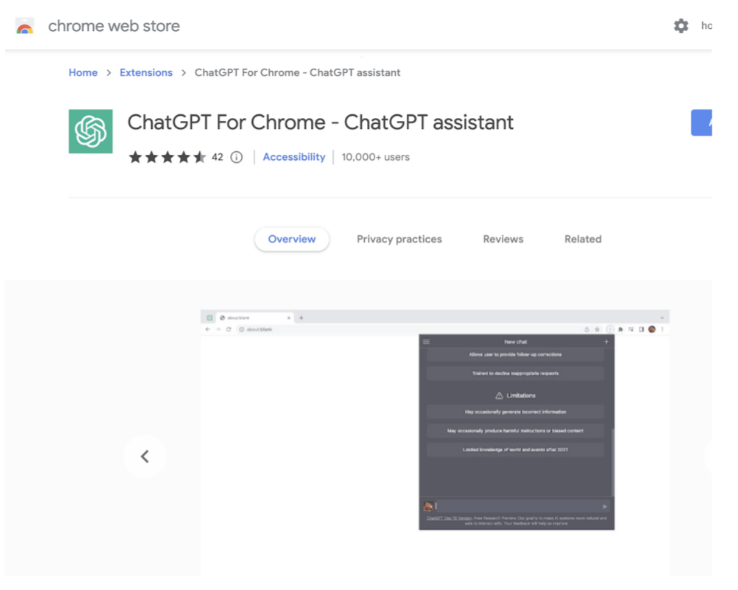This screenshot has height=590, width=738.
Task: Click the Limitations heading in preview
Action: coord(515,395)
